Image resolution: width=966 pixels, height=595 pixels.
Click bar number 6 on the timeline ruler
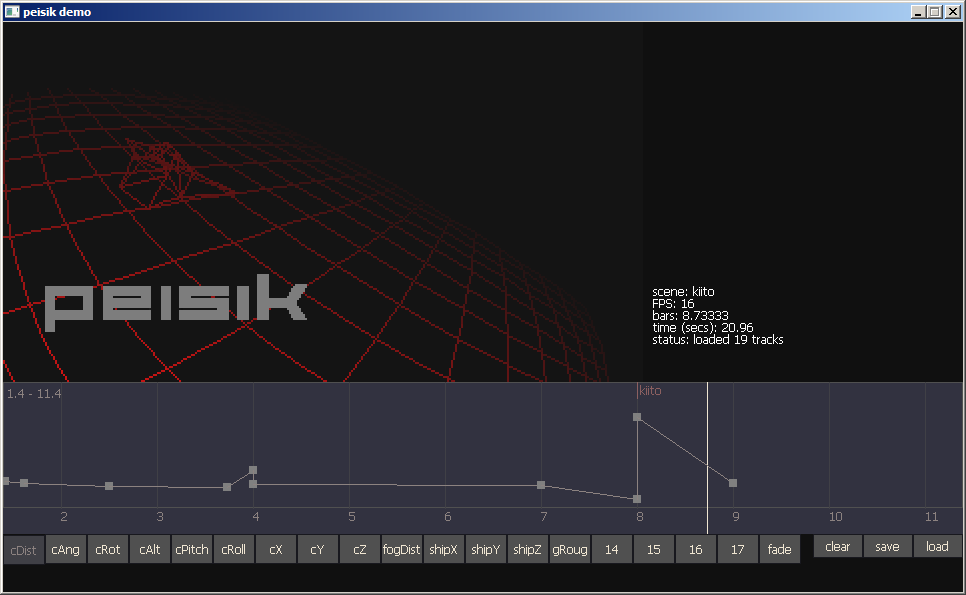pyautogui.click(x=448, y=517)
